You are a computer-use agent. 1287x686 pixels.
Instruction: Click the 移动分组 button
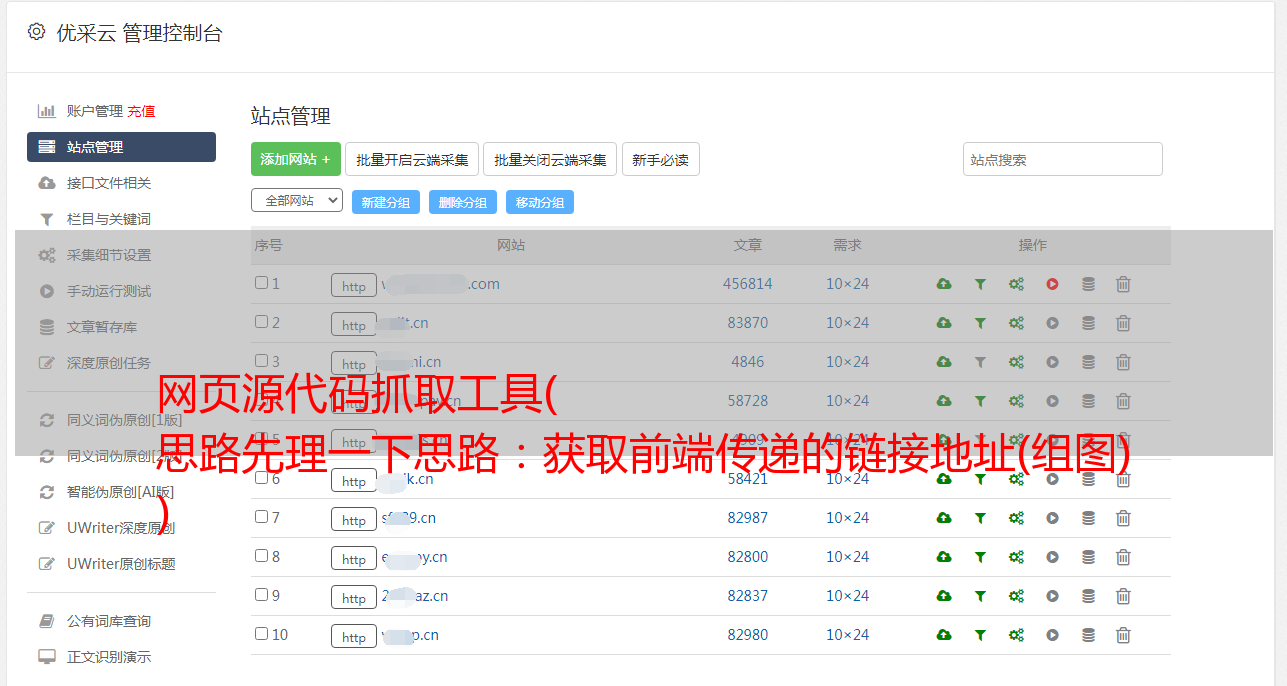click(x=540, y=202)
